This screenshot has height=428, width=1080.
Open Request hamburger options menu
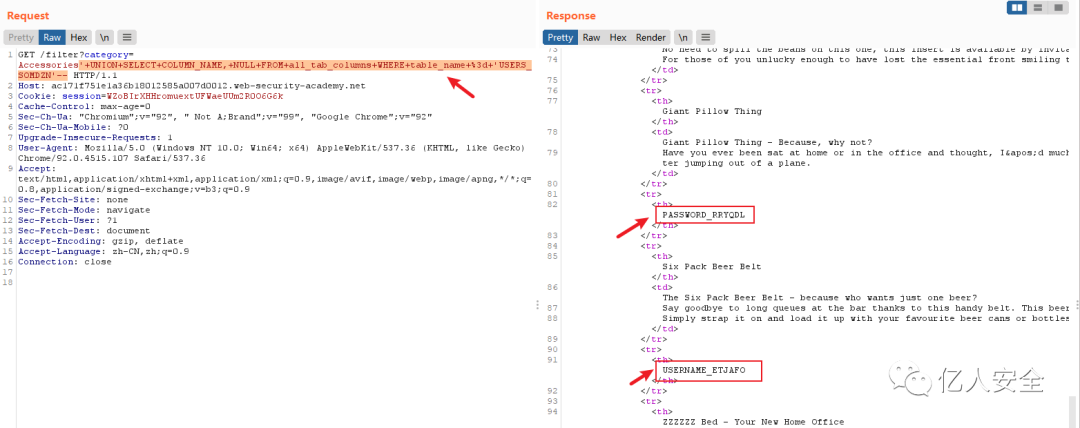click(x=127, y=37)
